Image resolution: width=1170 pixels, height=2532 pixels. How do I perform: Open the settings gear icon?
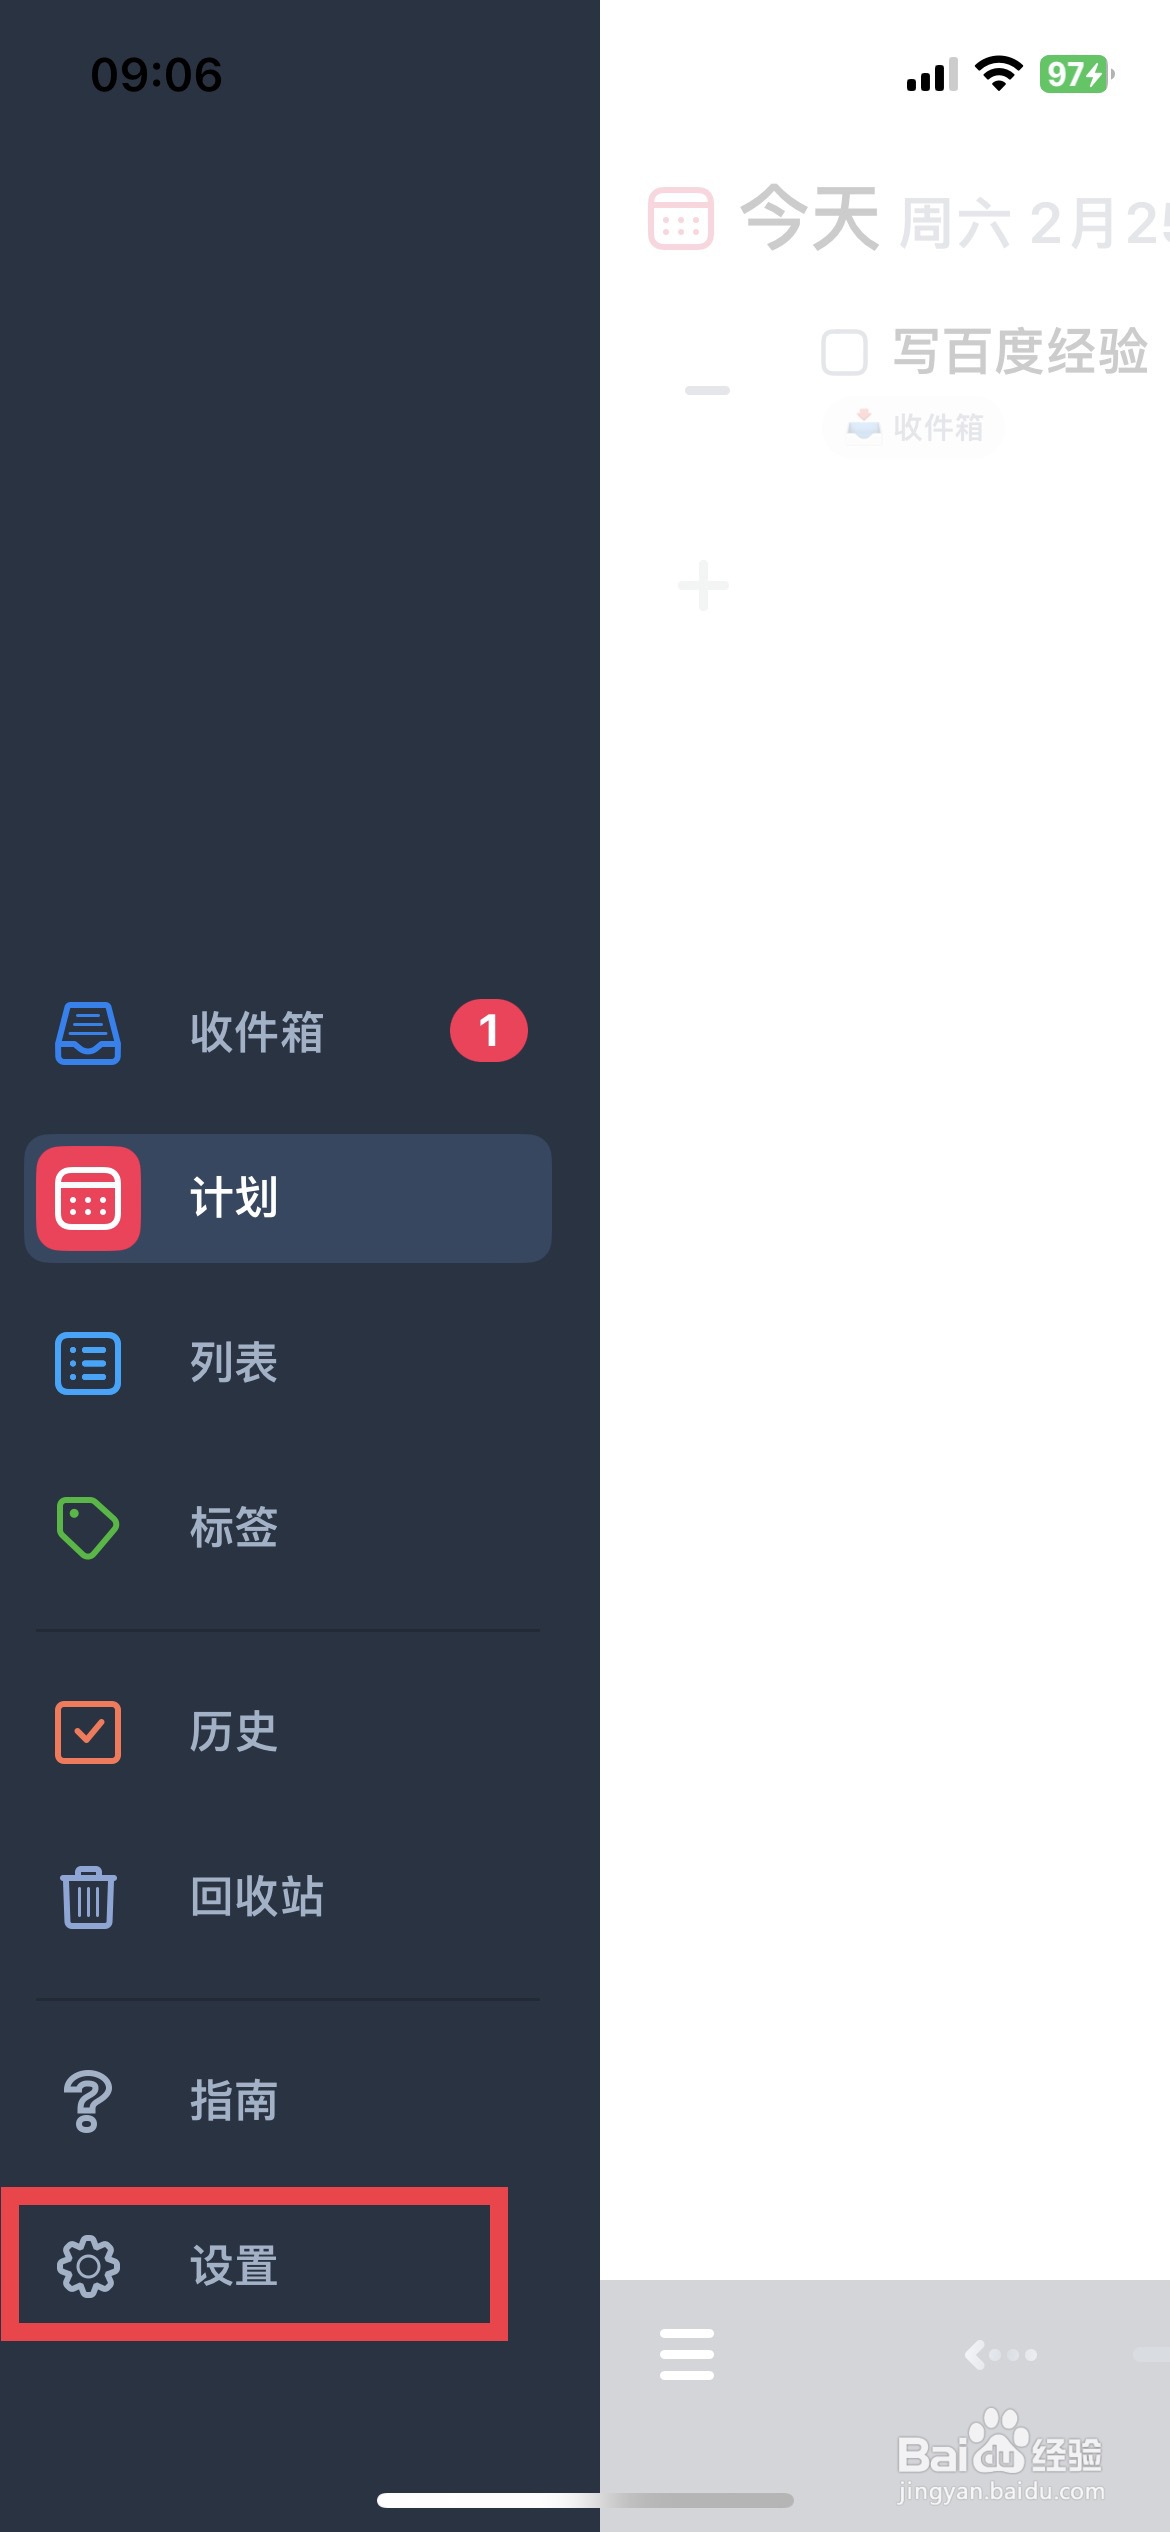[88, 2265]
